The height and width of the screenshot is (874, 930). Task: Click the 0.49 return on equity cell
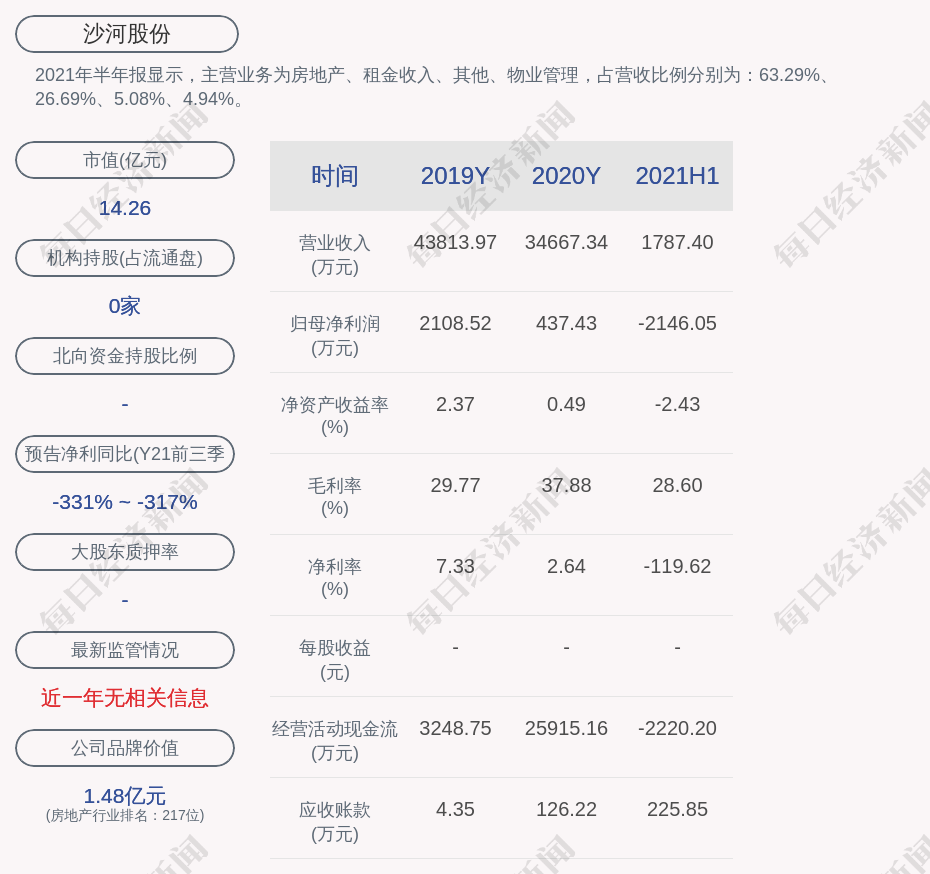coord(566,404)
